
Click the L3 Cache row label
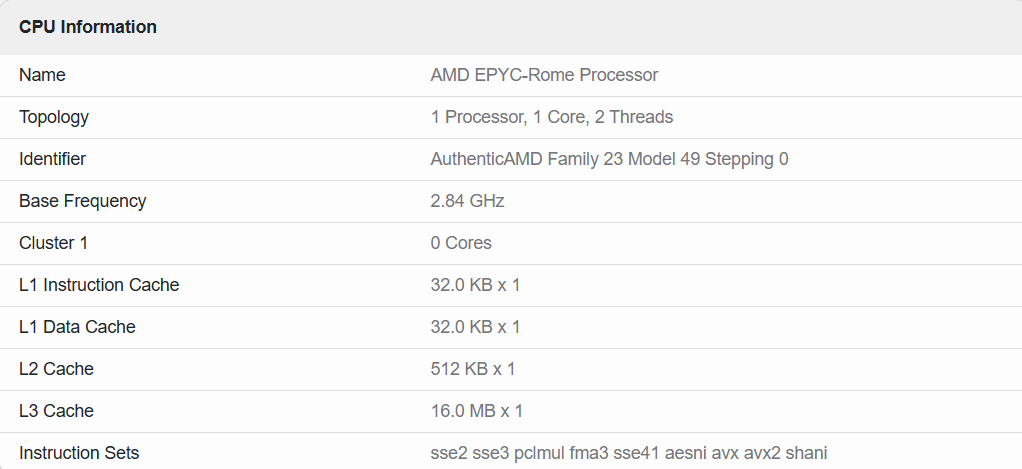coord(56,411)
